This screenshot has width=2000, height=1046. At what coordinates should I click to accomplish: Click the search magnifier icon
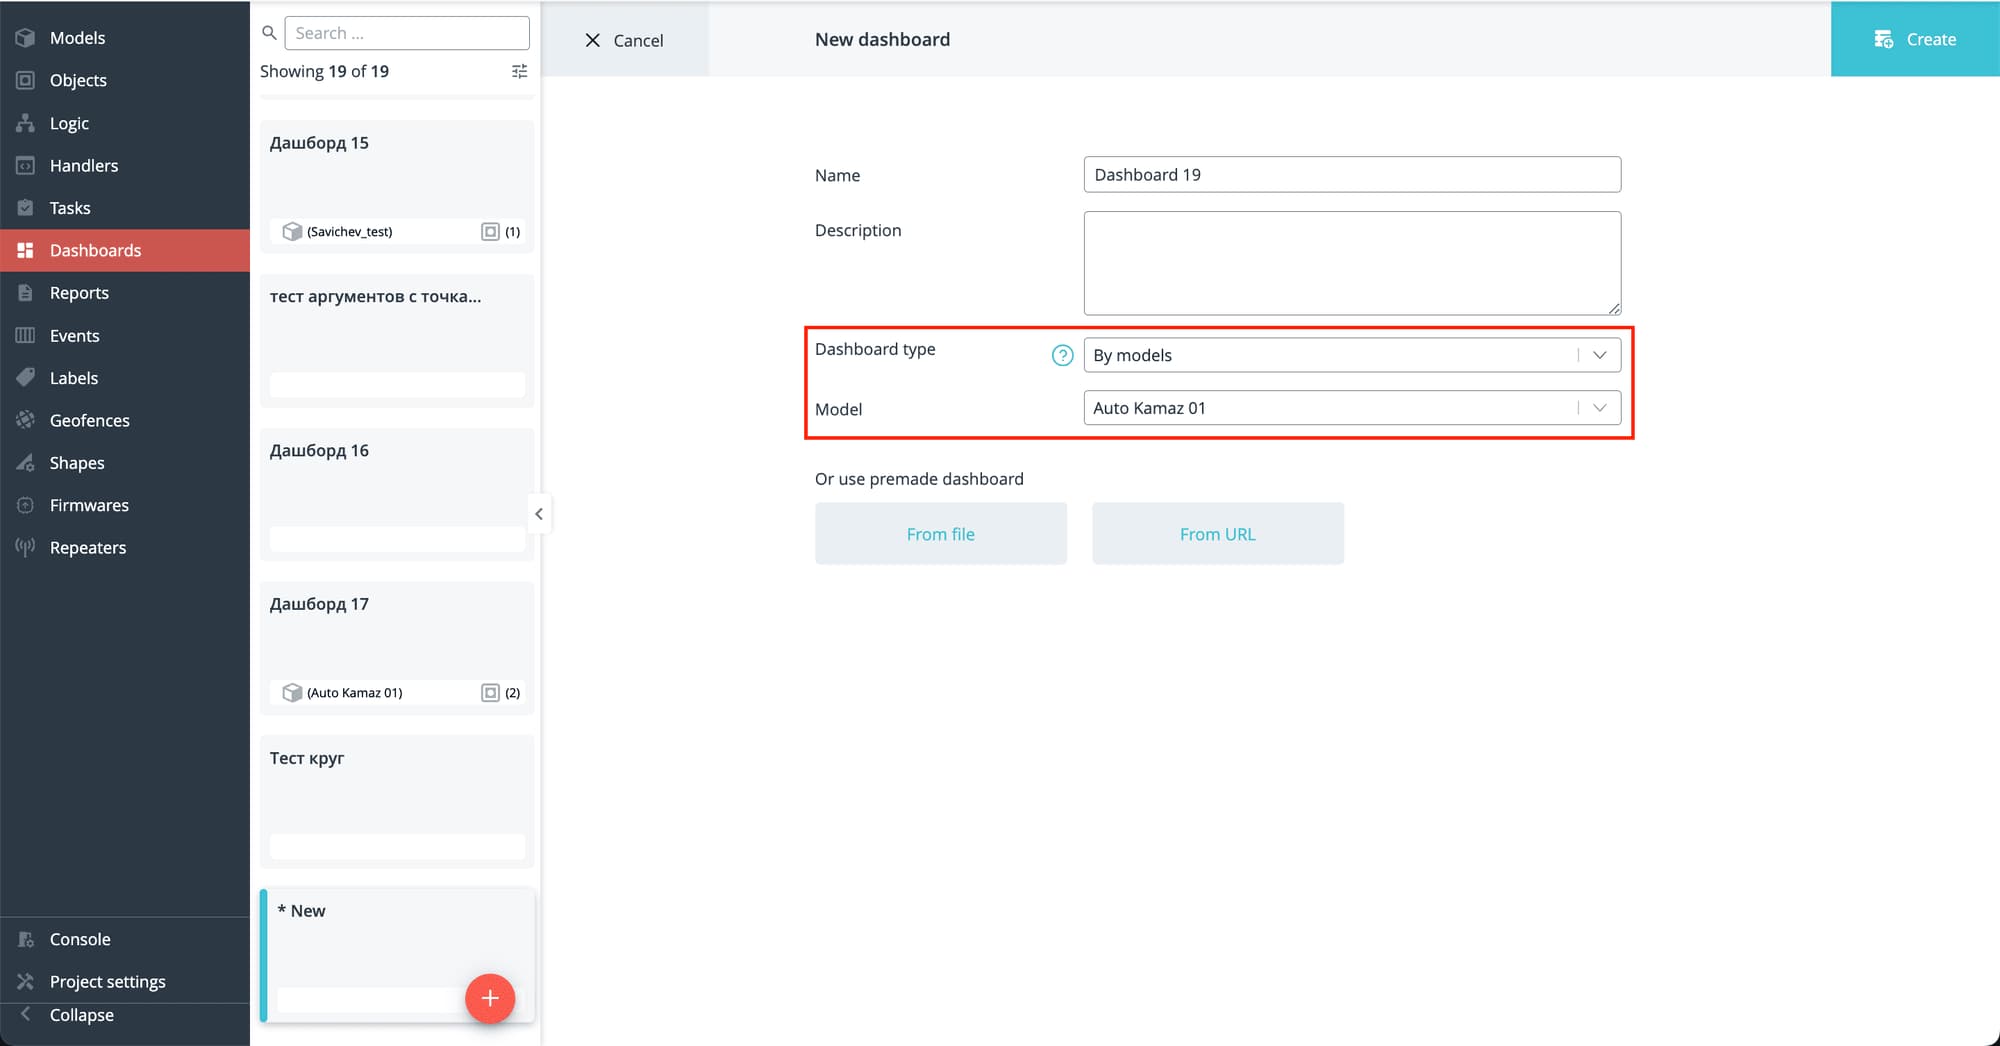click(269, 33)
